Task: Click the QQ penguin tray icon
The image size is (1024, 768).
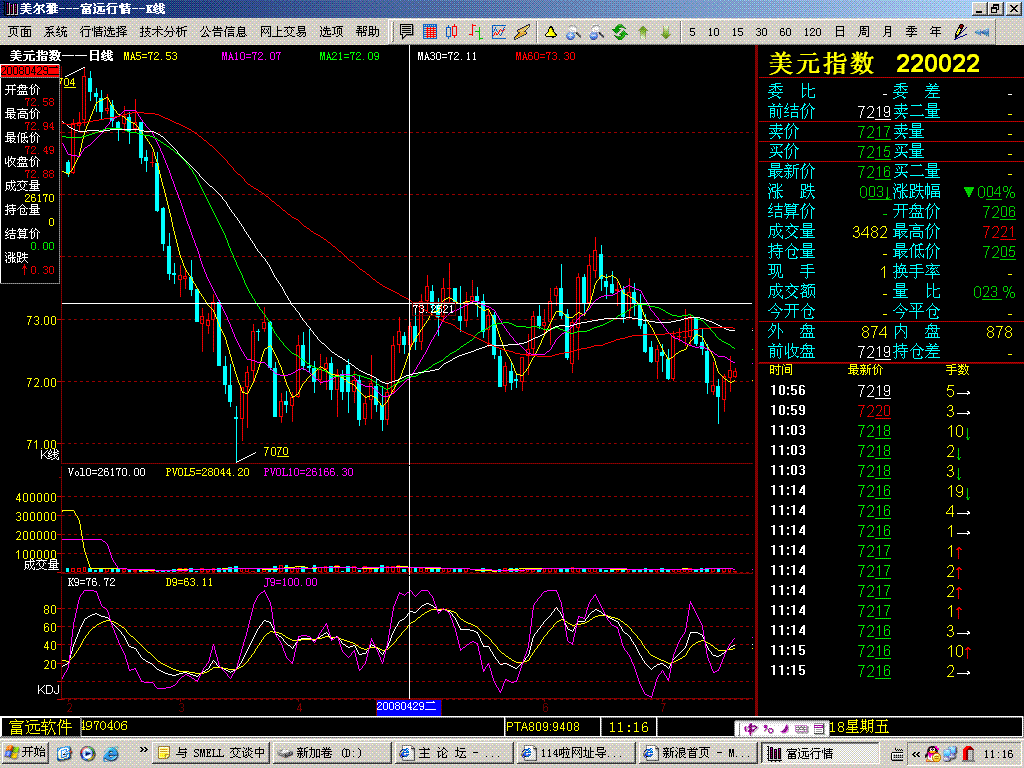Action: (x=934, y=754)
